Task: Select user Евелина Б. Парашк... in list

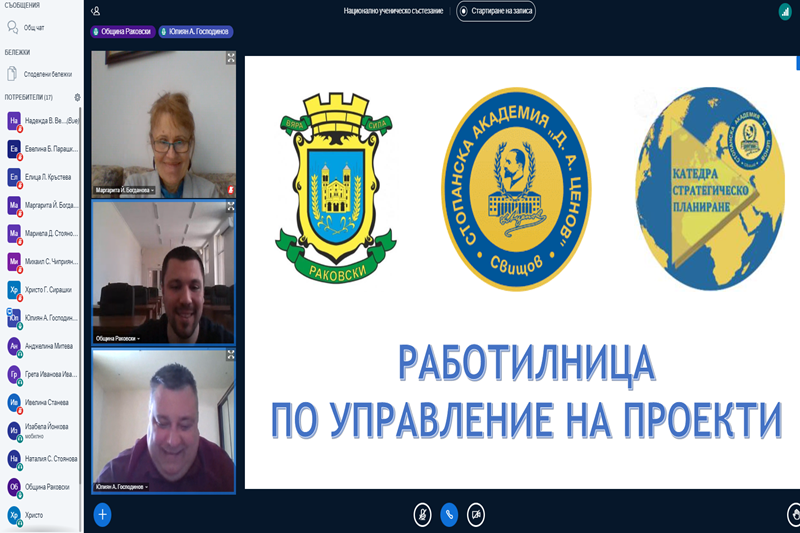Action: coord(42,149)
